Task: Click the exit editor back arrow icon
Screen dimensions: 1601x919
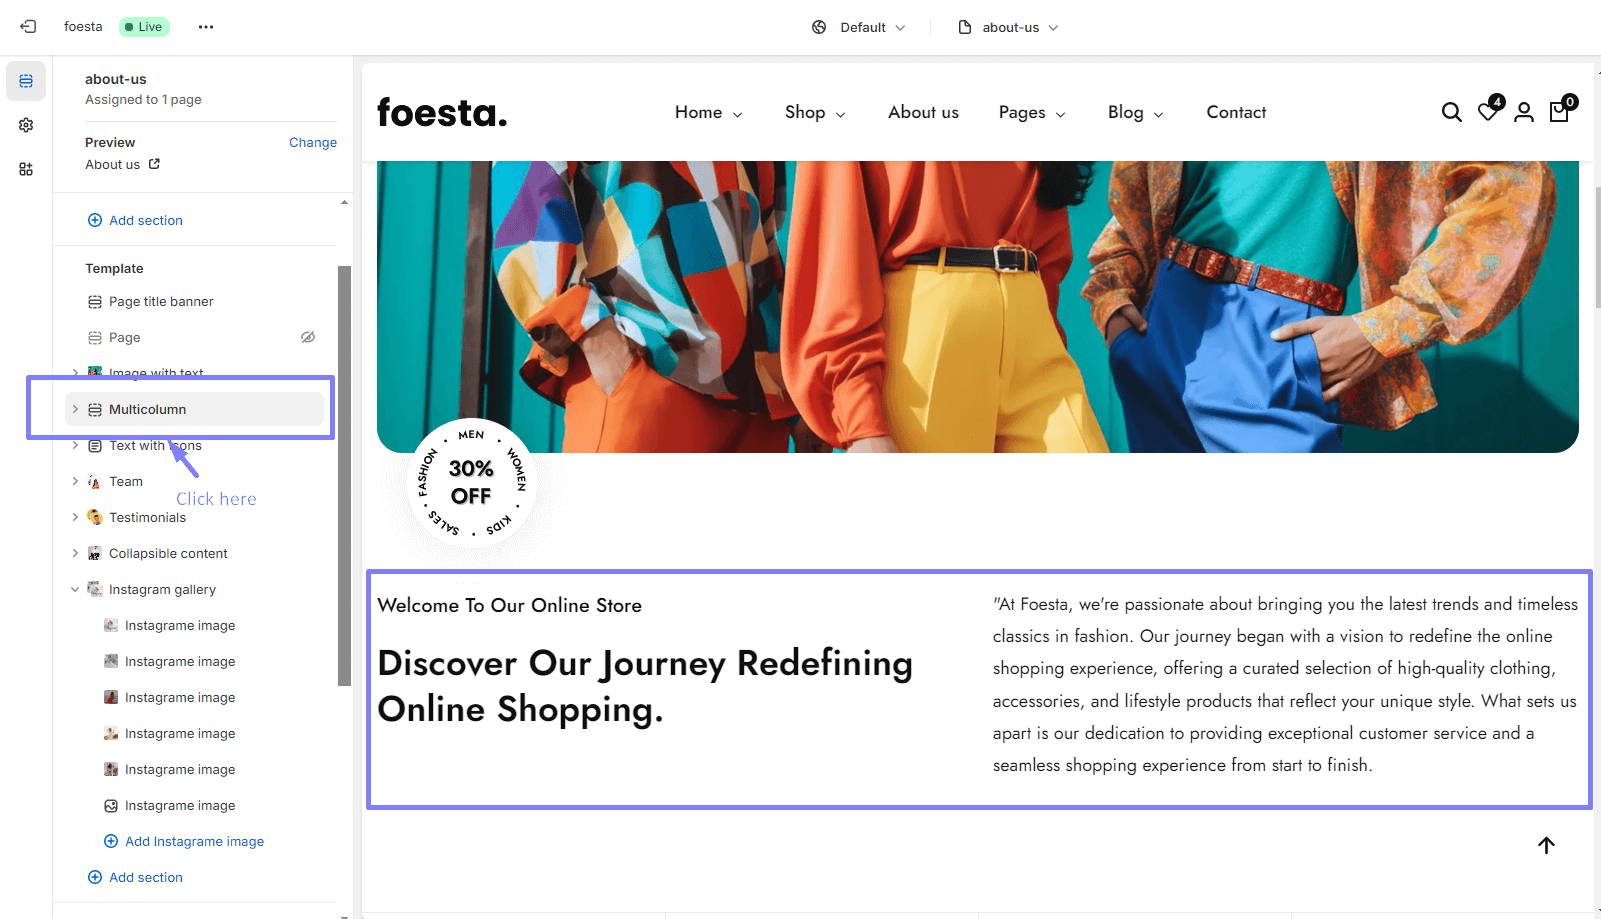Action: click(x=28, y=27)
